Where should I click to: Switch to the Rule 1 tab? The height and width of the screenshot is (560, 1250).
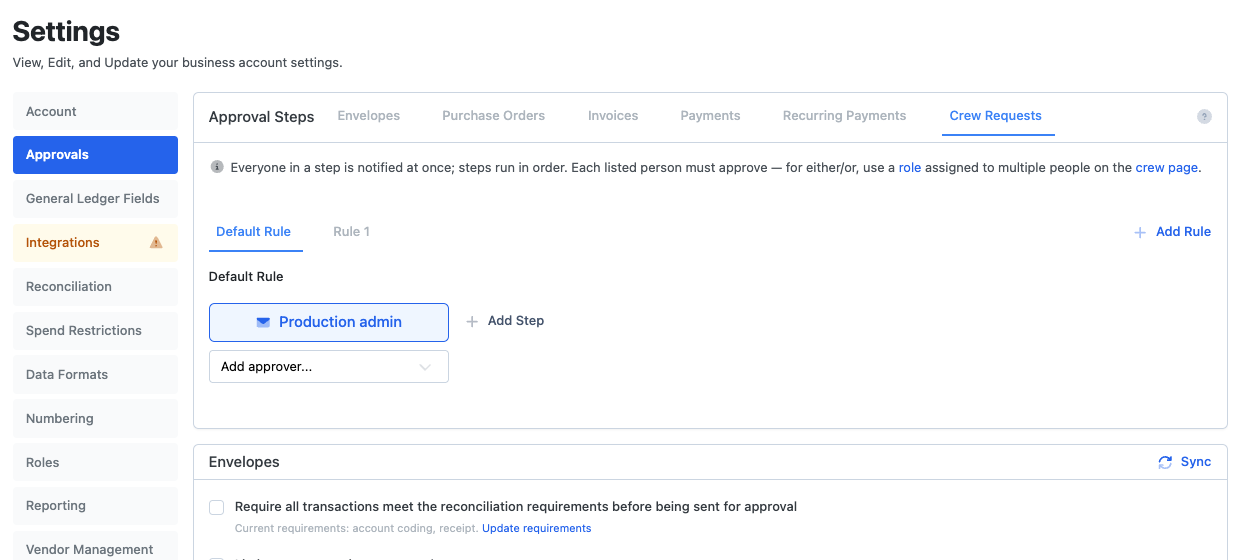click(351, 232)
